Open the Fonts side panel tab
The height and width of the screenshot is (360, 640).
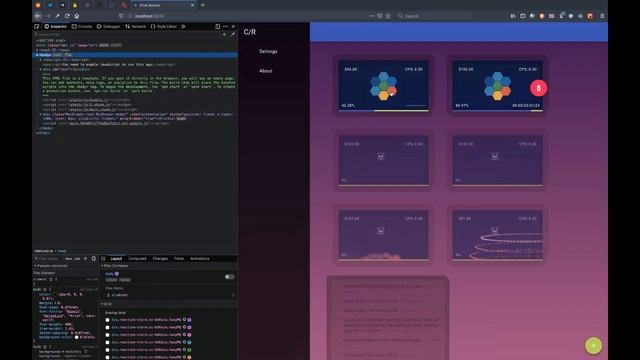[x=179, y=259]
